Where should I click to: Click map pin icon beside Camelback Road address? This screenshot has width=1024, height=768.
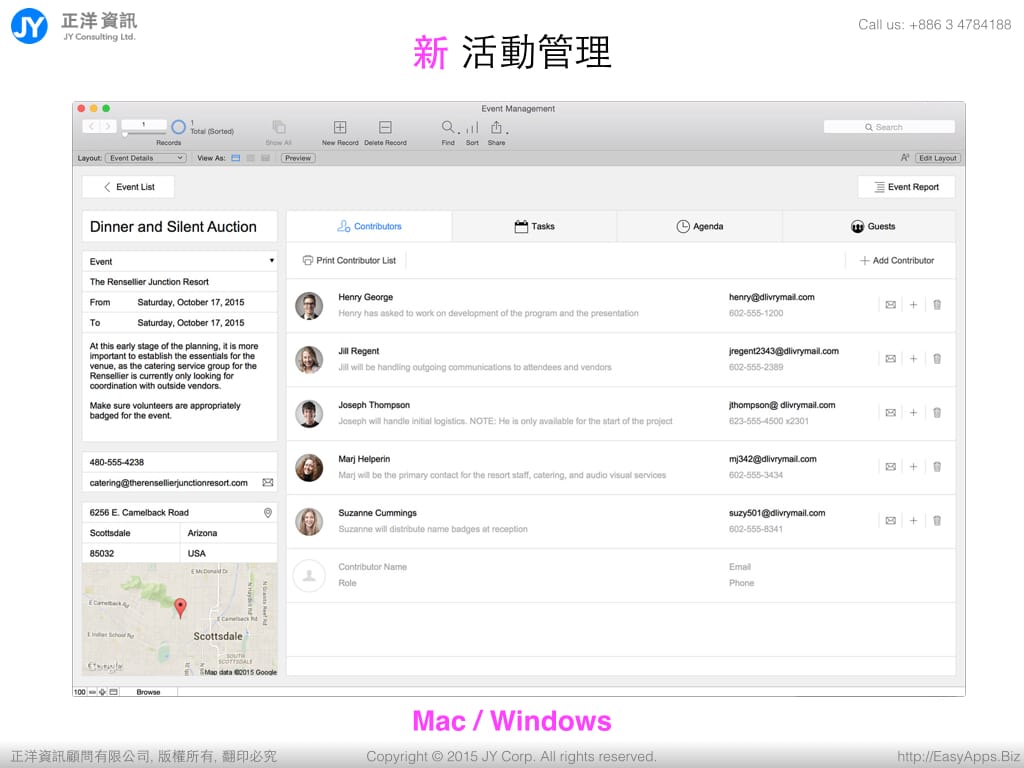(267, 513)
